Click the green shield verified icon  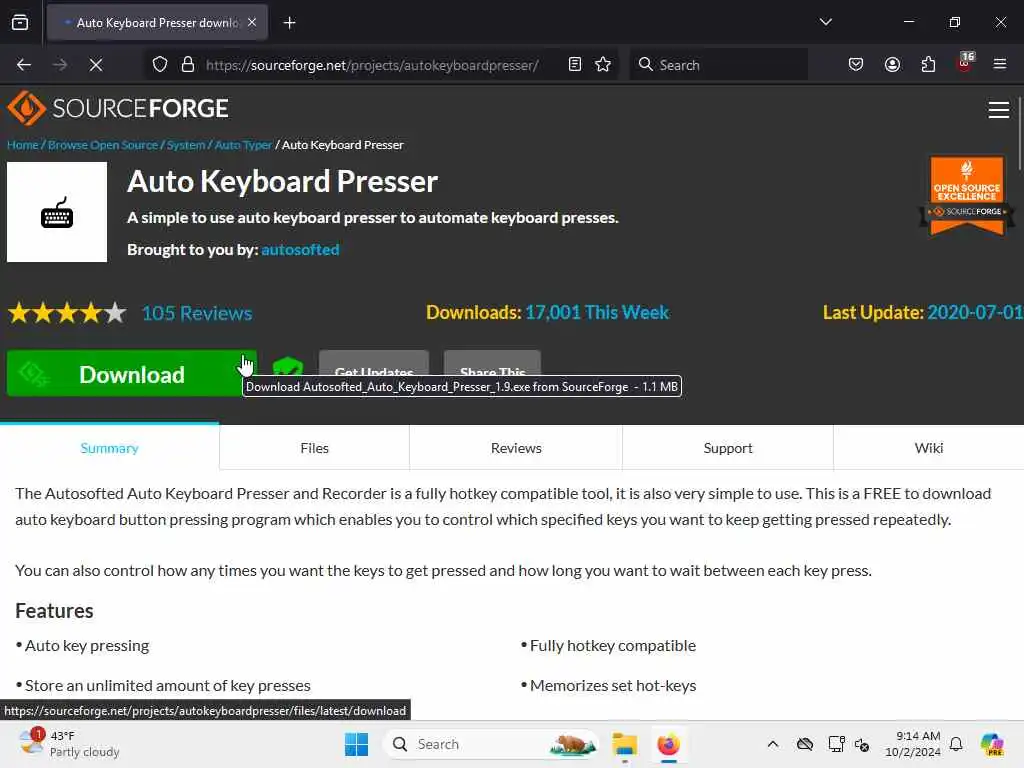click(287, 366)
